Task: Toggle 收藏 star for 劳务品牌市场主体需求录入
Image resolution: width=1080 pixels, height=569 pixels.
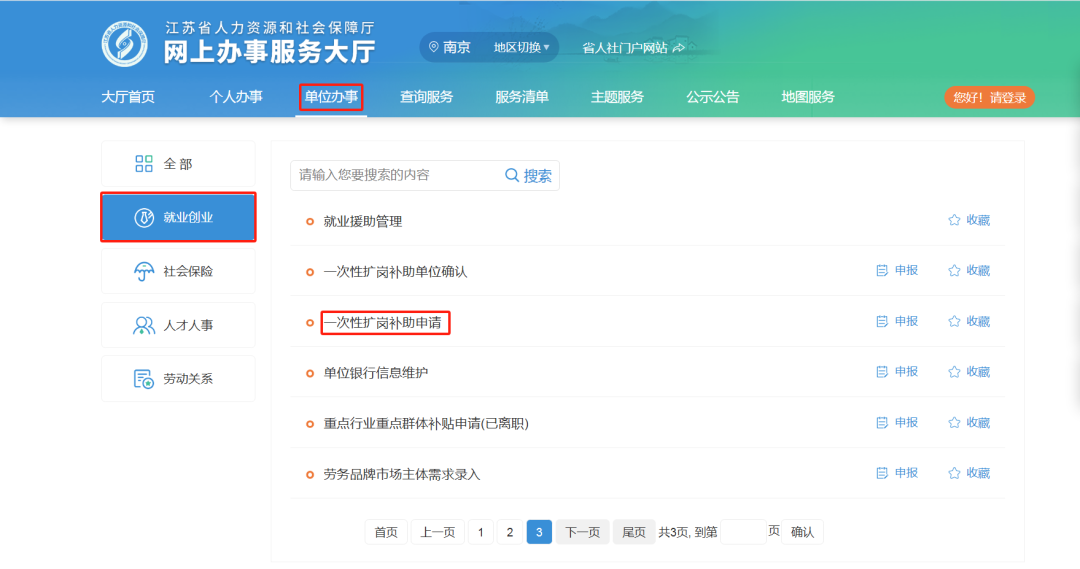Action: [x=954, y=473]
